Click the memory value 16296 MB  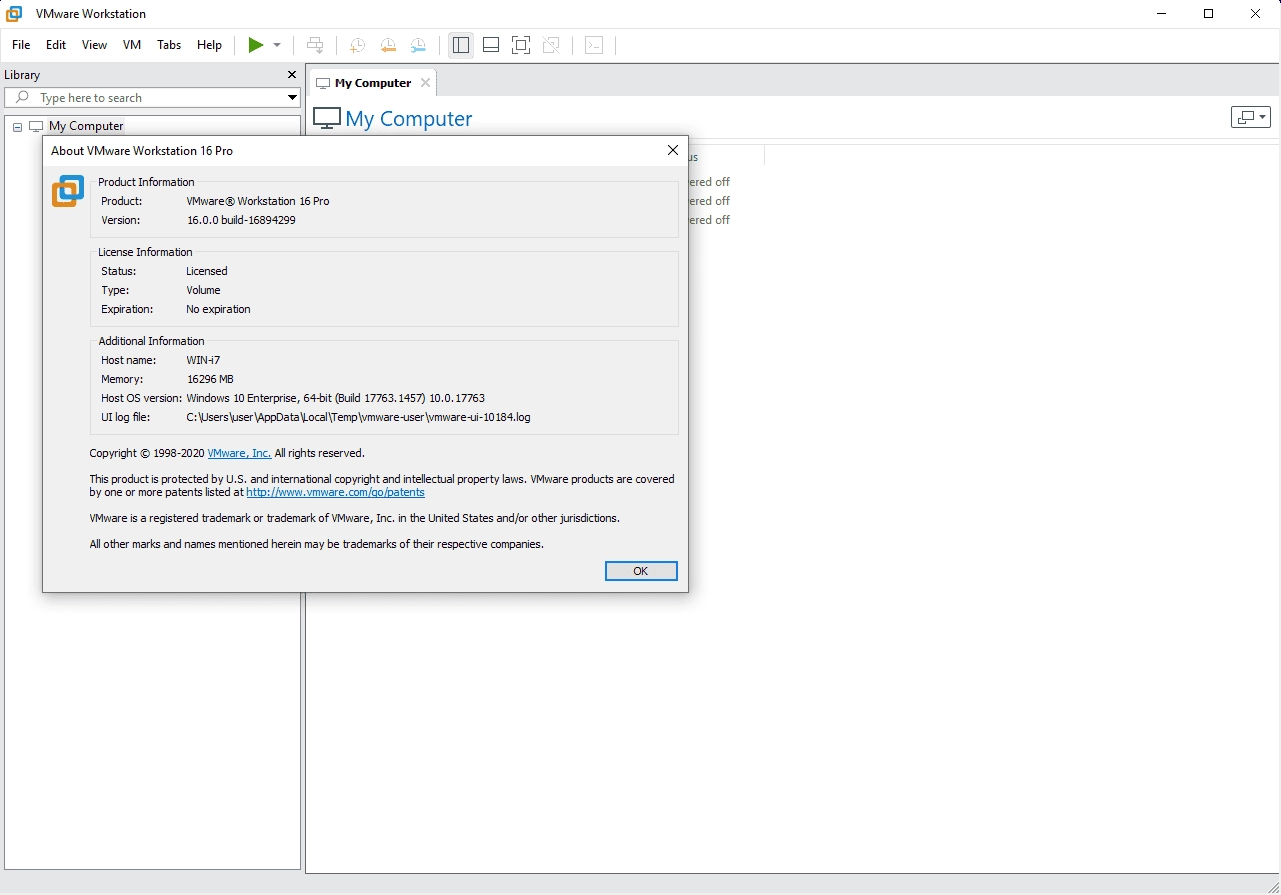(x=210, y=379)
